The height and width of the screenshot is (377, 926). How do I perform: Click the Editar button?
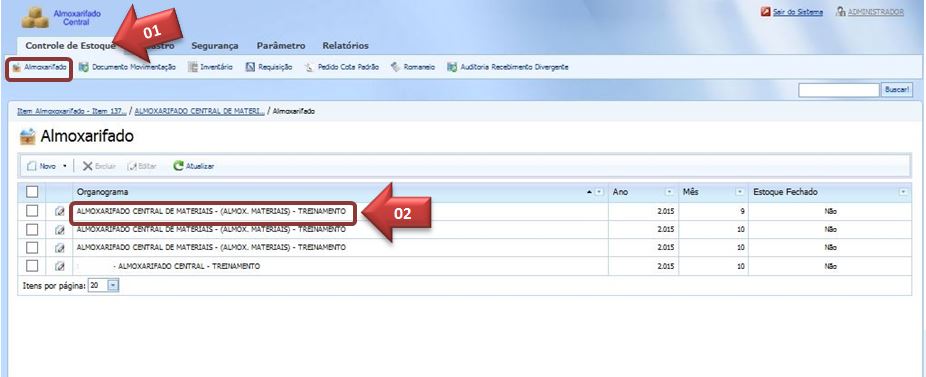pos(142,166)
